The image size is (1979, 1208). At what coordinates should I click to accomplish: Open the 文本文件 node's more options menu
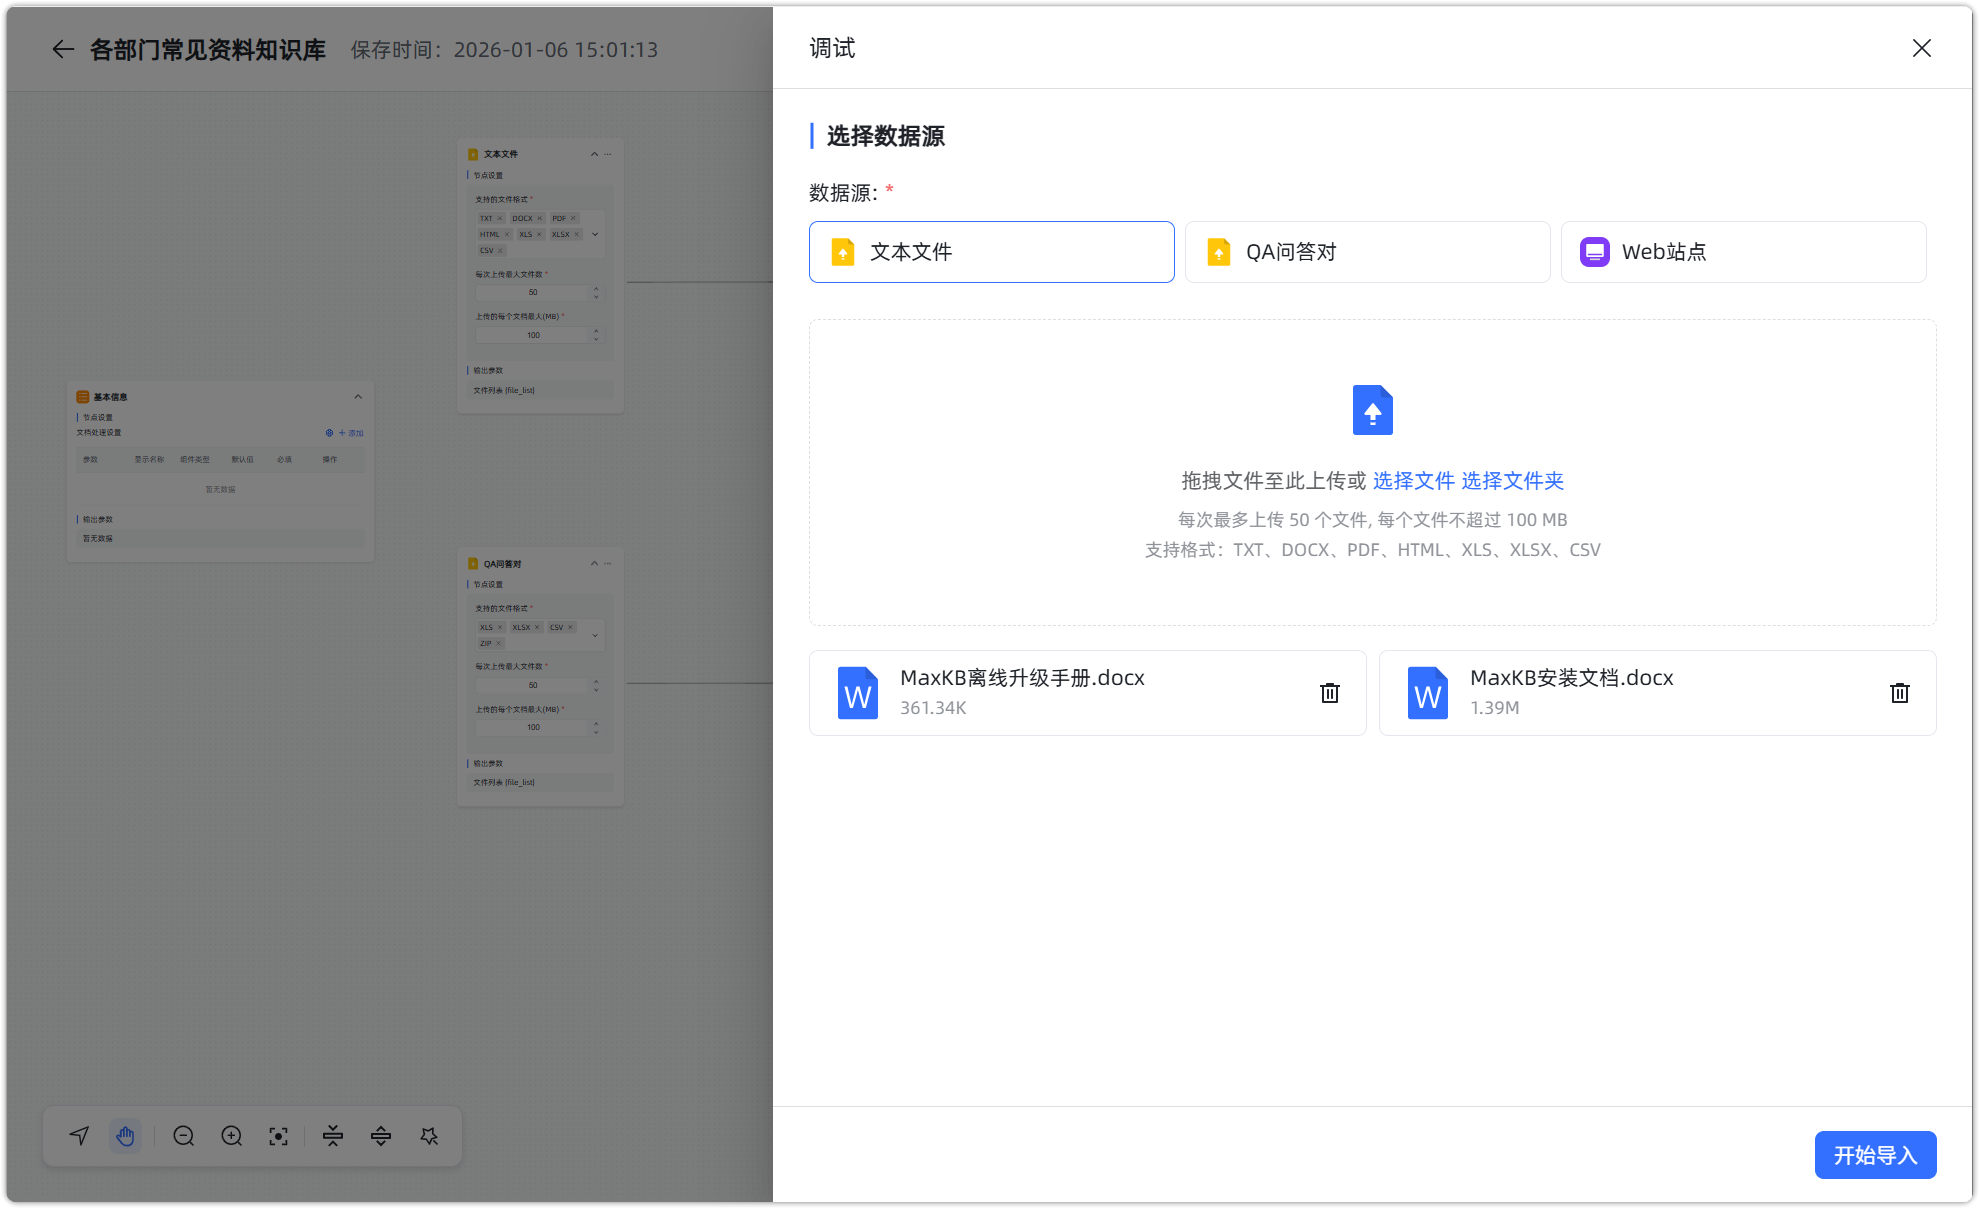click(x=608, y=154)
